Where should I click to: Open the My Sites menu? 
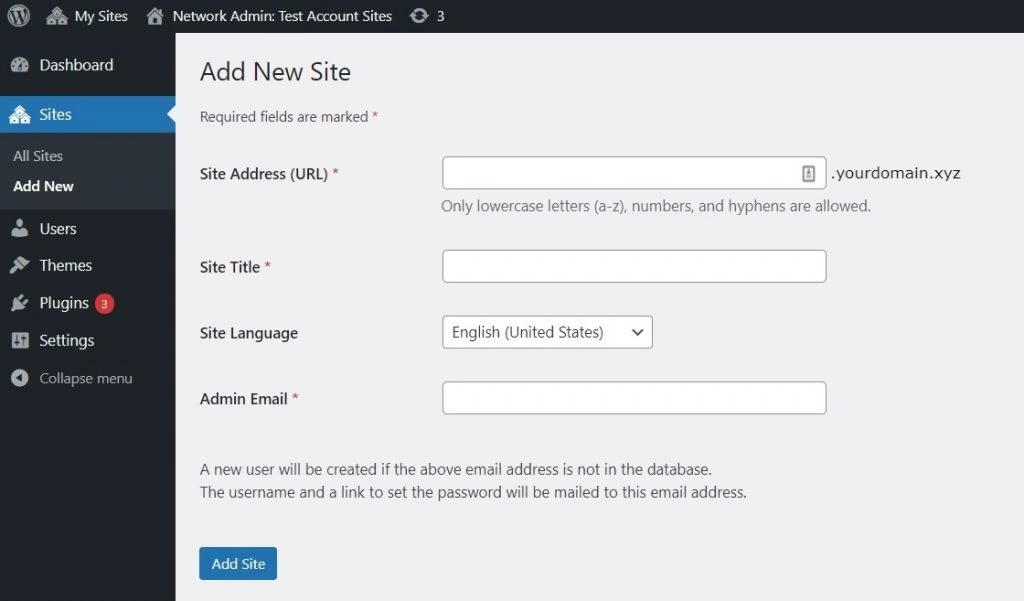click(100, 15)
